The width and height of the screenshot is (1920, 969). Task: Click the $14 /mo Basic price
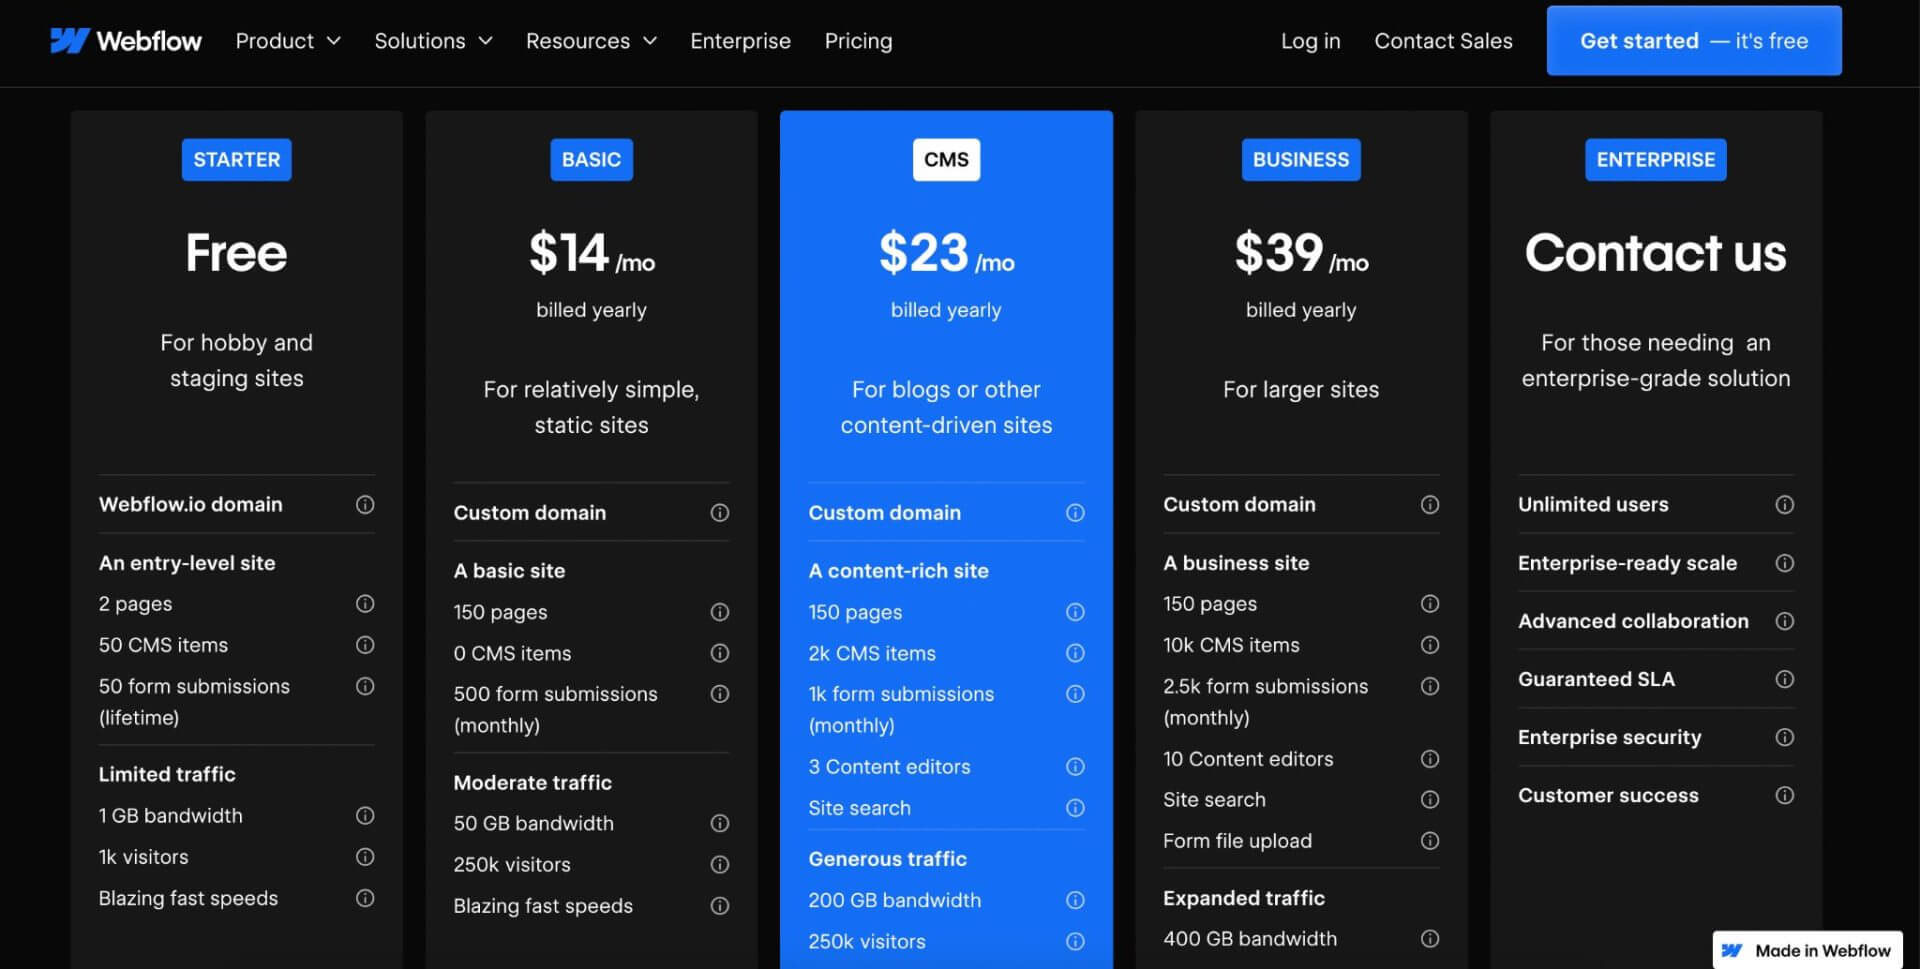591,253
